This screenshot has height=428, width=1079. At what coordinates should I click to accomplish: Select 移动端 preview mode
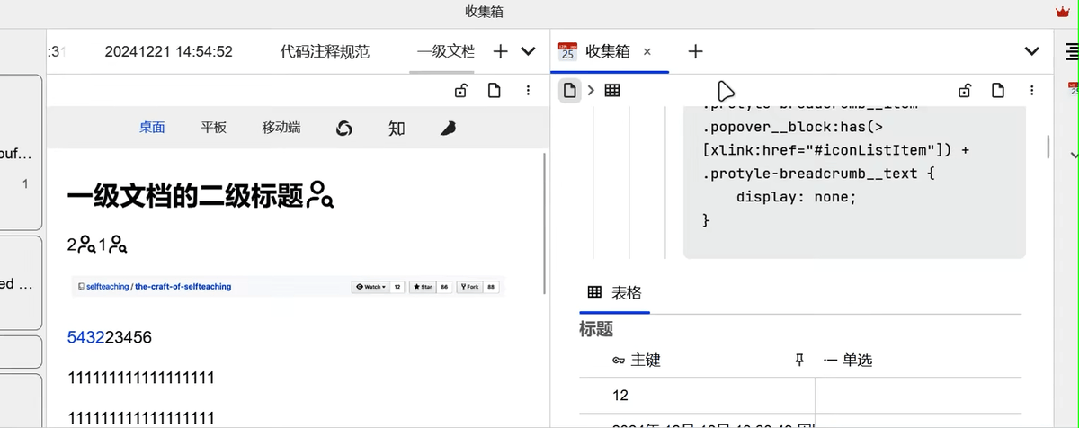pos(281,127)
